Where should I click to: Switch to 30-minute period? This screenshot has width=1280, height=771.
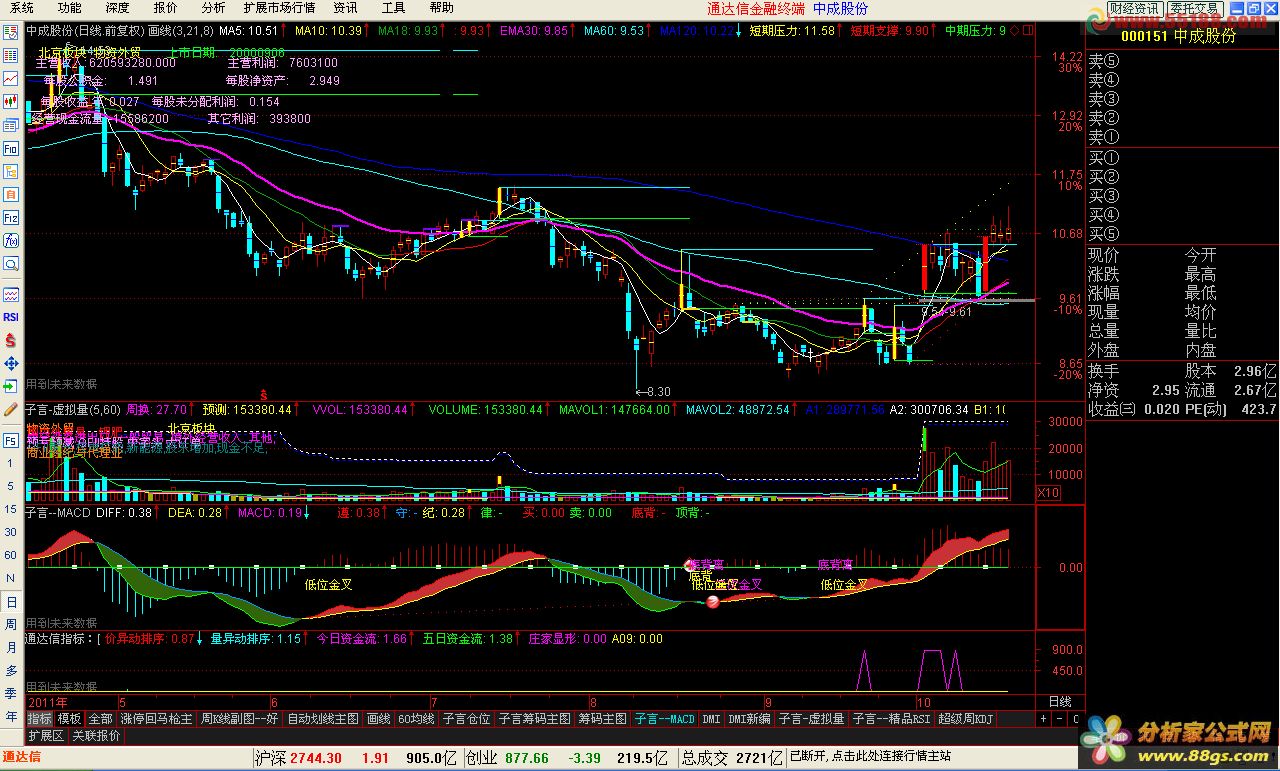pyautogui.click(x=11, y=532)
